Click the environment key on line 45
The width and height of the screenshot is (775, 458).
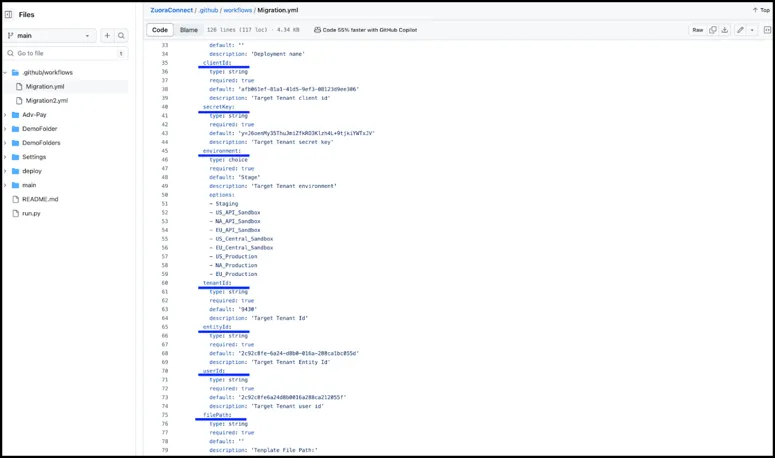point(222,151)
